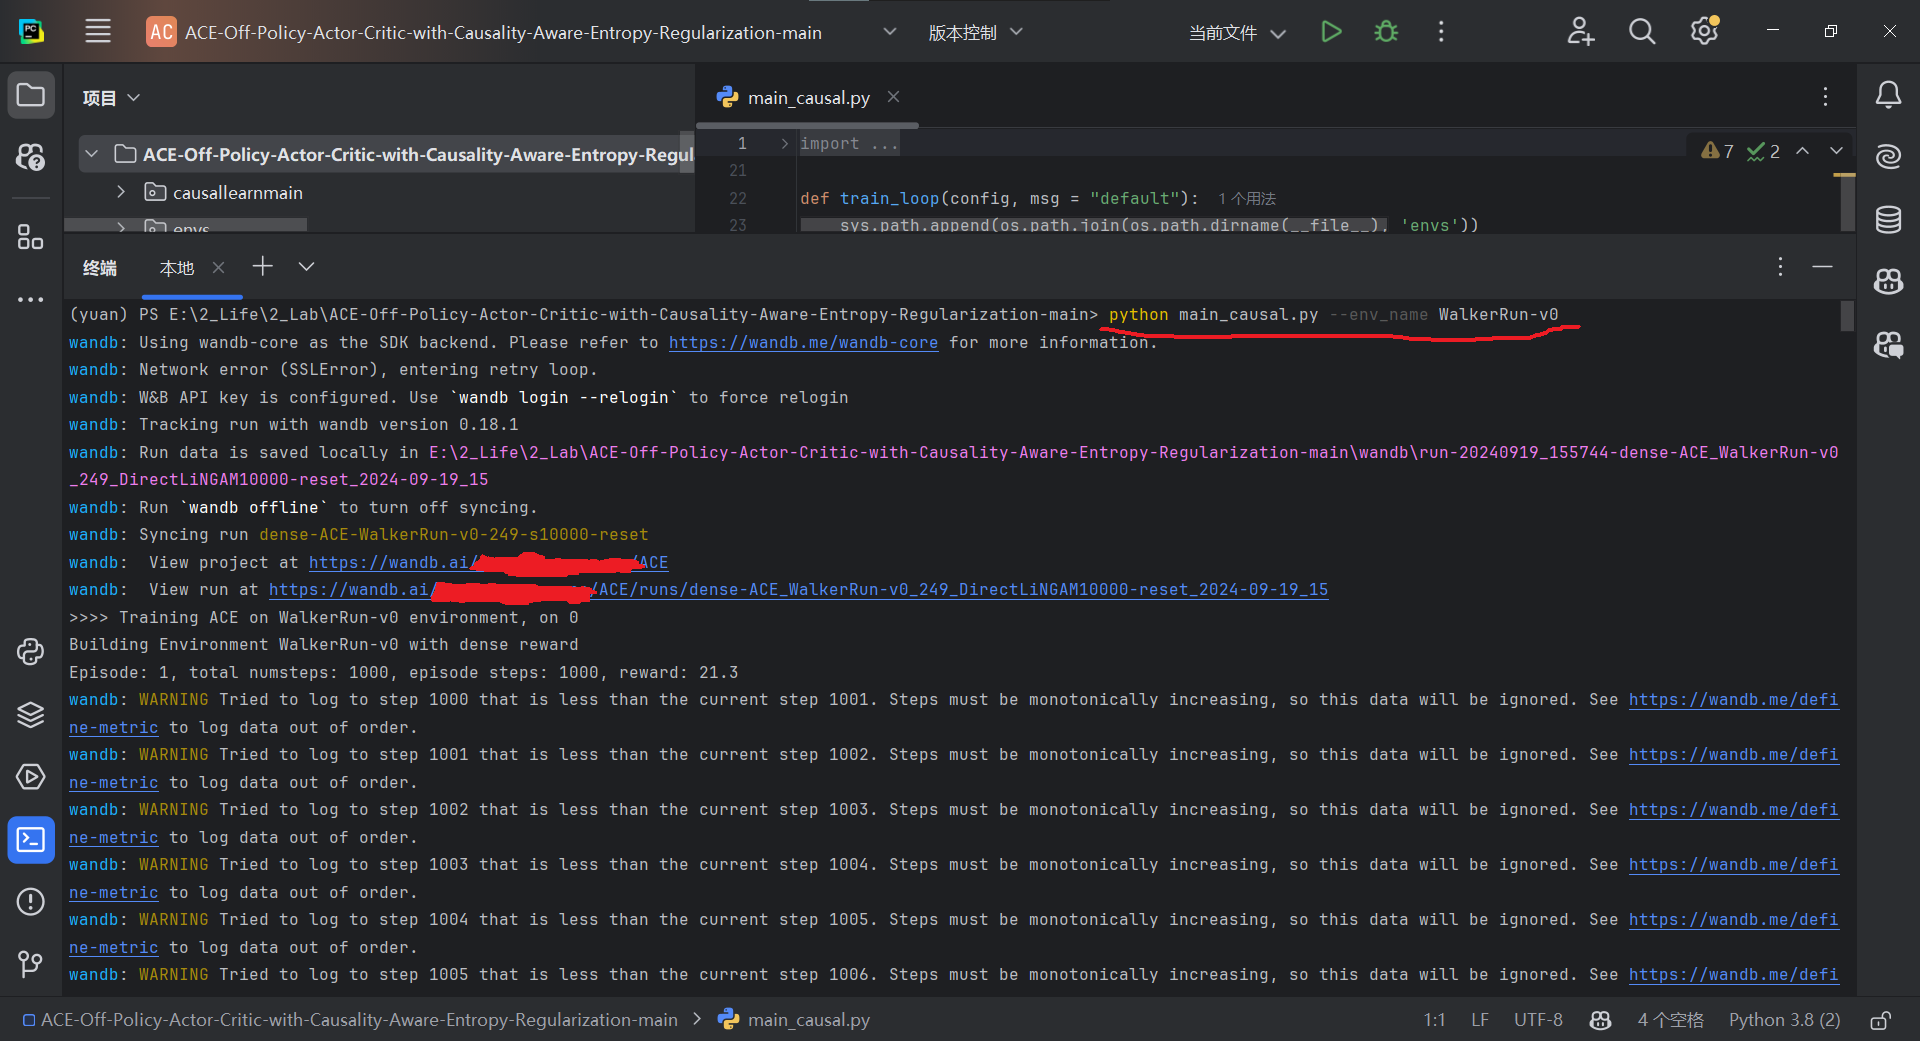Open terminal options menu
The height and width of the screenshot is (1041, 1920).
pyautogui.click(x=1780, y=267)
